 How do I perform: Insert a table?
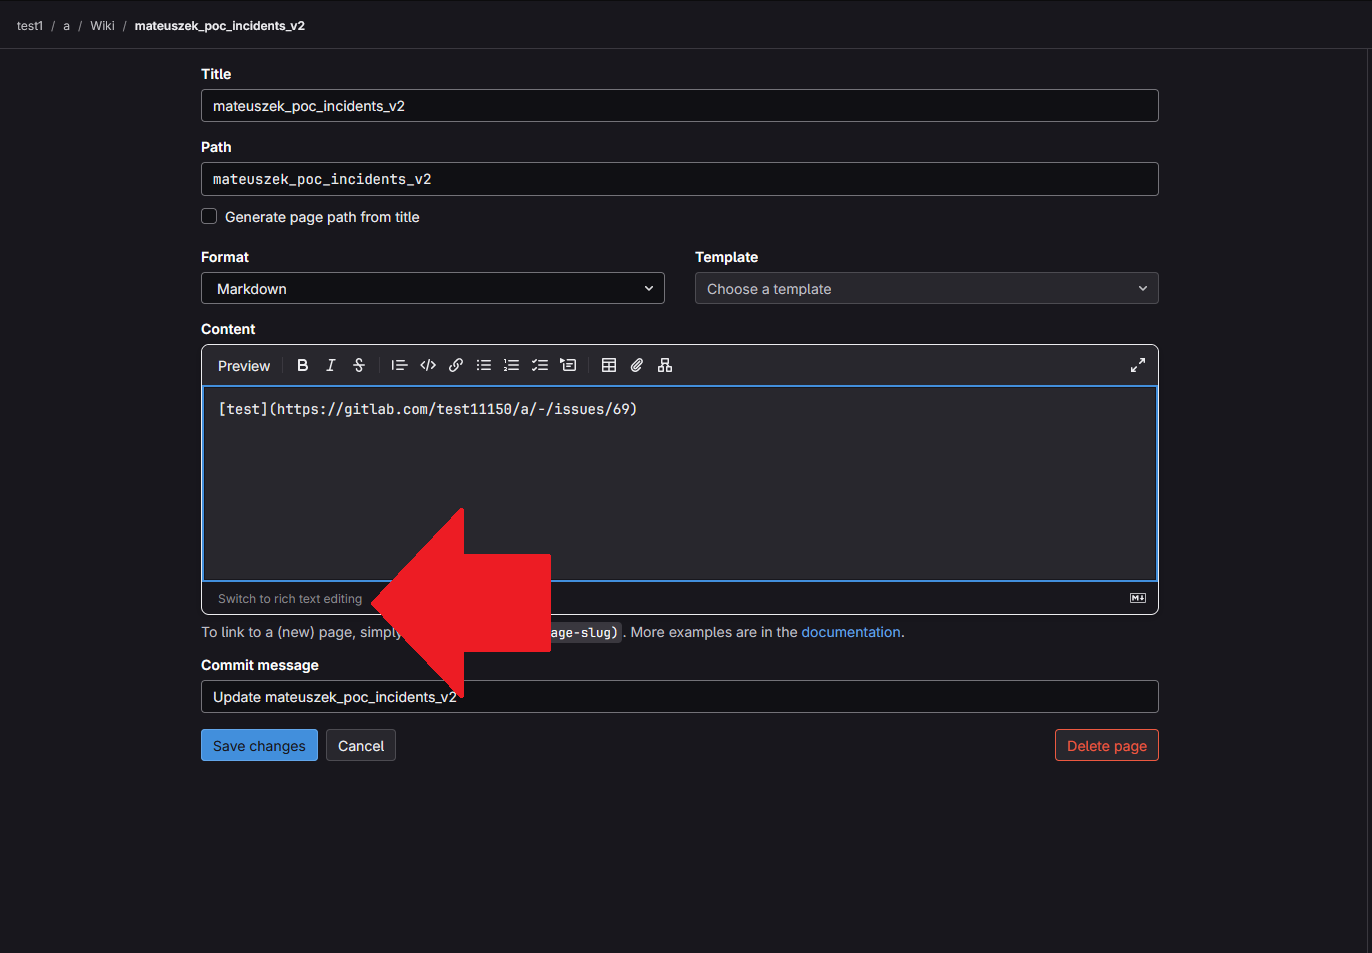(x=609, y=366)
